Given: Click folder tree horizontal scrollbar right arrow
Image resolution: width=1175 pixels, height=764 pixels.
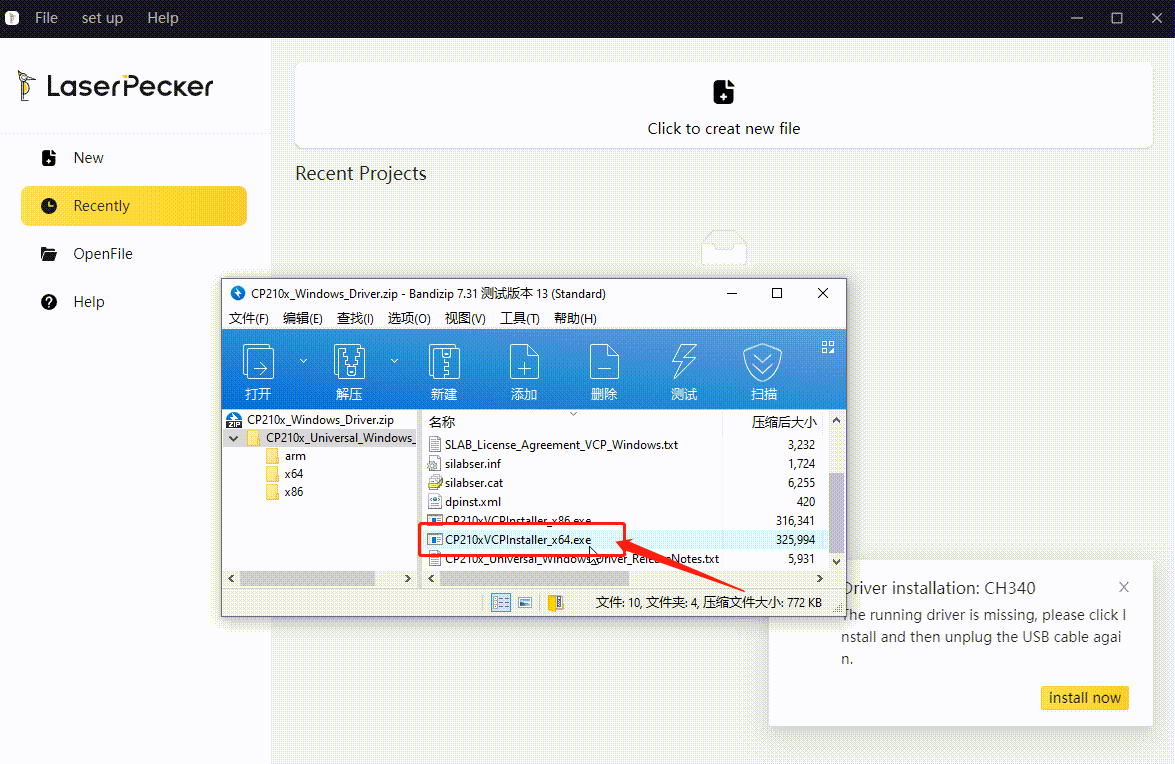Looking at the screenshot, I should pos(408,578).
